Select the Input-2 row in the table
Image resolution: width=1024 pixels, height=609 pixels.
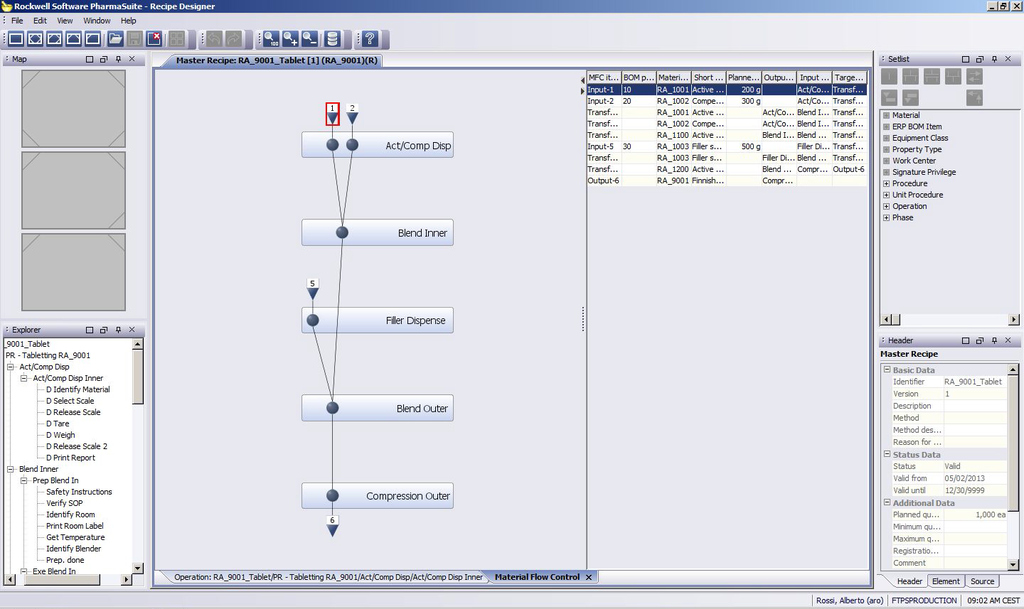[726, 101]
